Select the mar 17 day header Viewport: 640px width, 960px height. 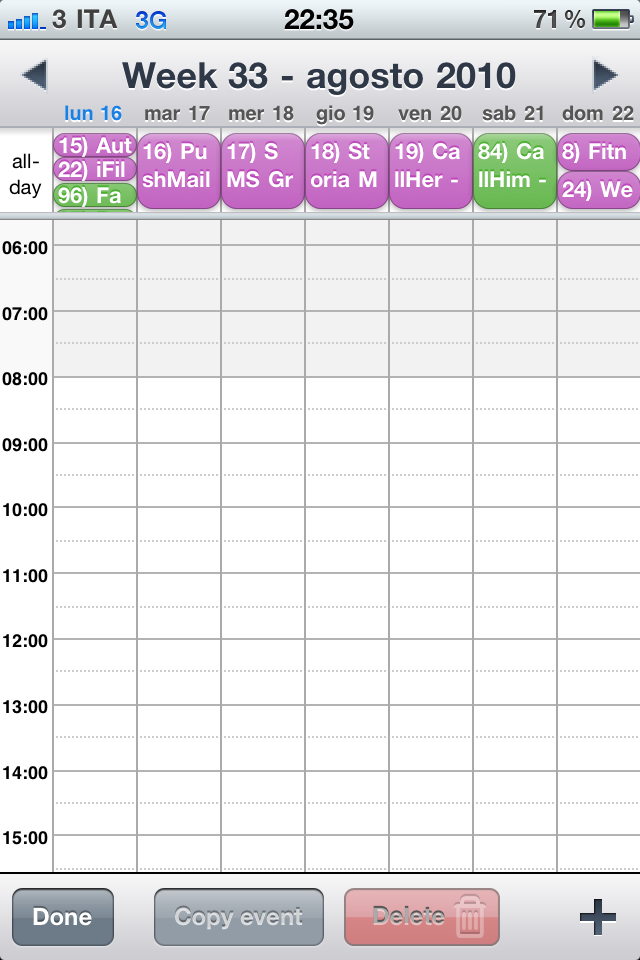[177, 114]
